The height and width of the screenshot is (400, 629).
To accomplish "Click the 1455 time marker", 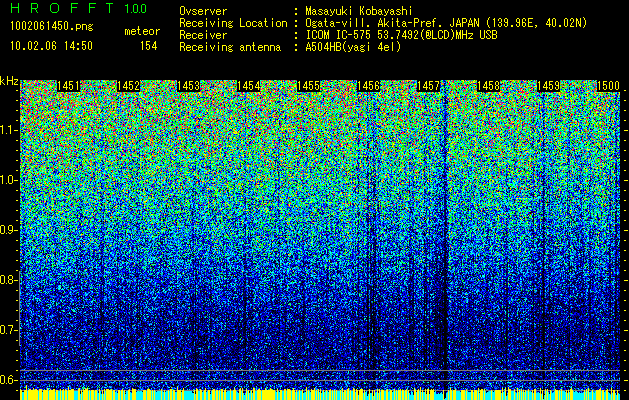I will coord(308,86).
